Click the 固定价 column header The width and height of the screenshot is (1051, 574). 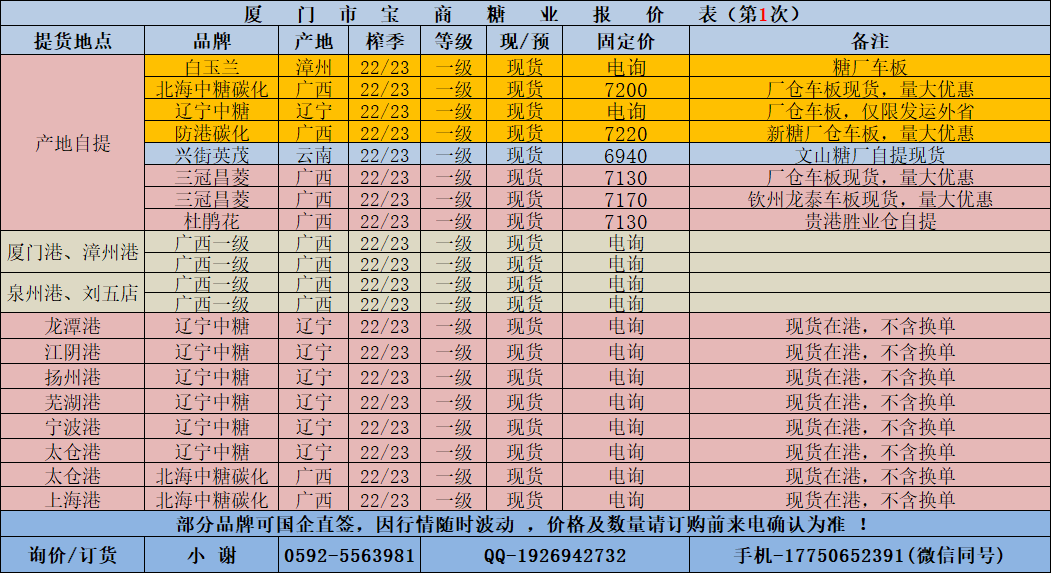(x=626, y=42)
